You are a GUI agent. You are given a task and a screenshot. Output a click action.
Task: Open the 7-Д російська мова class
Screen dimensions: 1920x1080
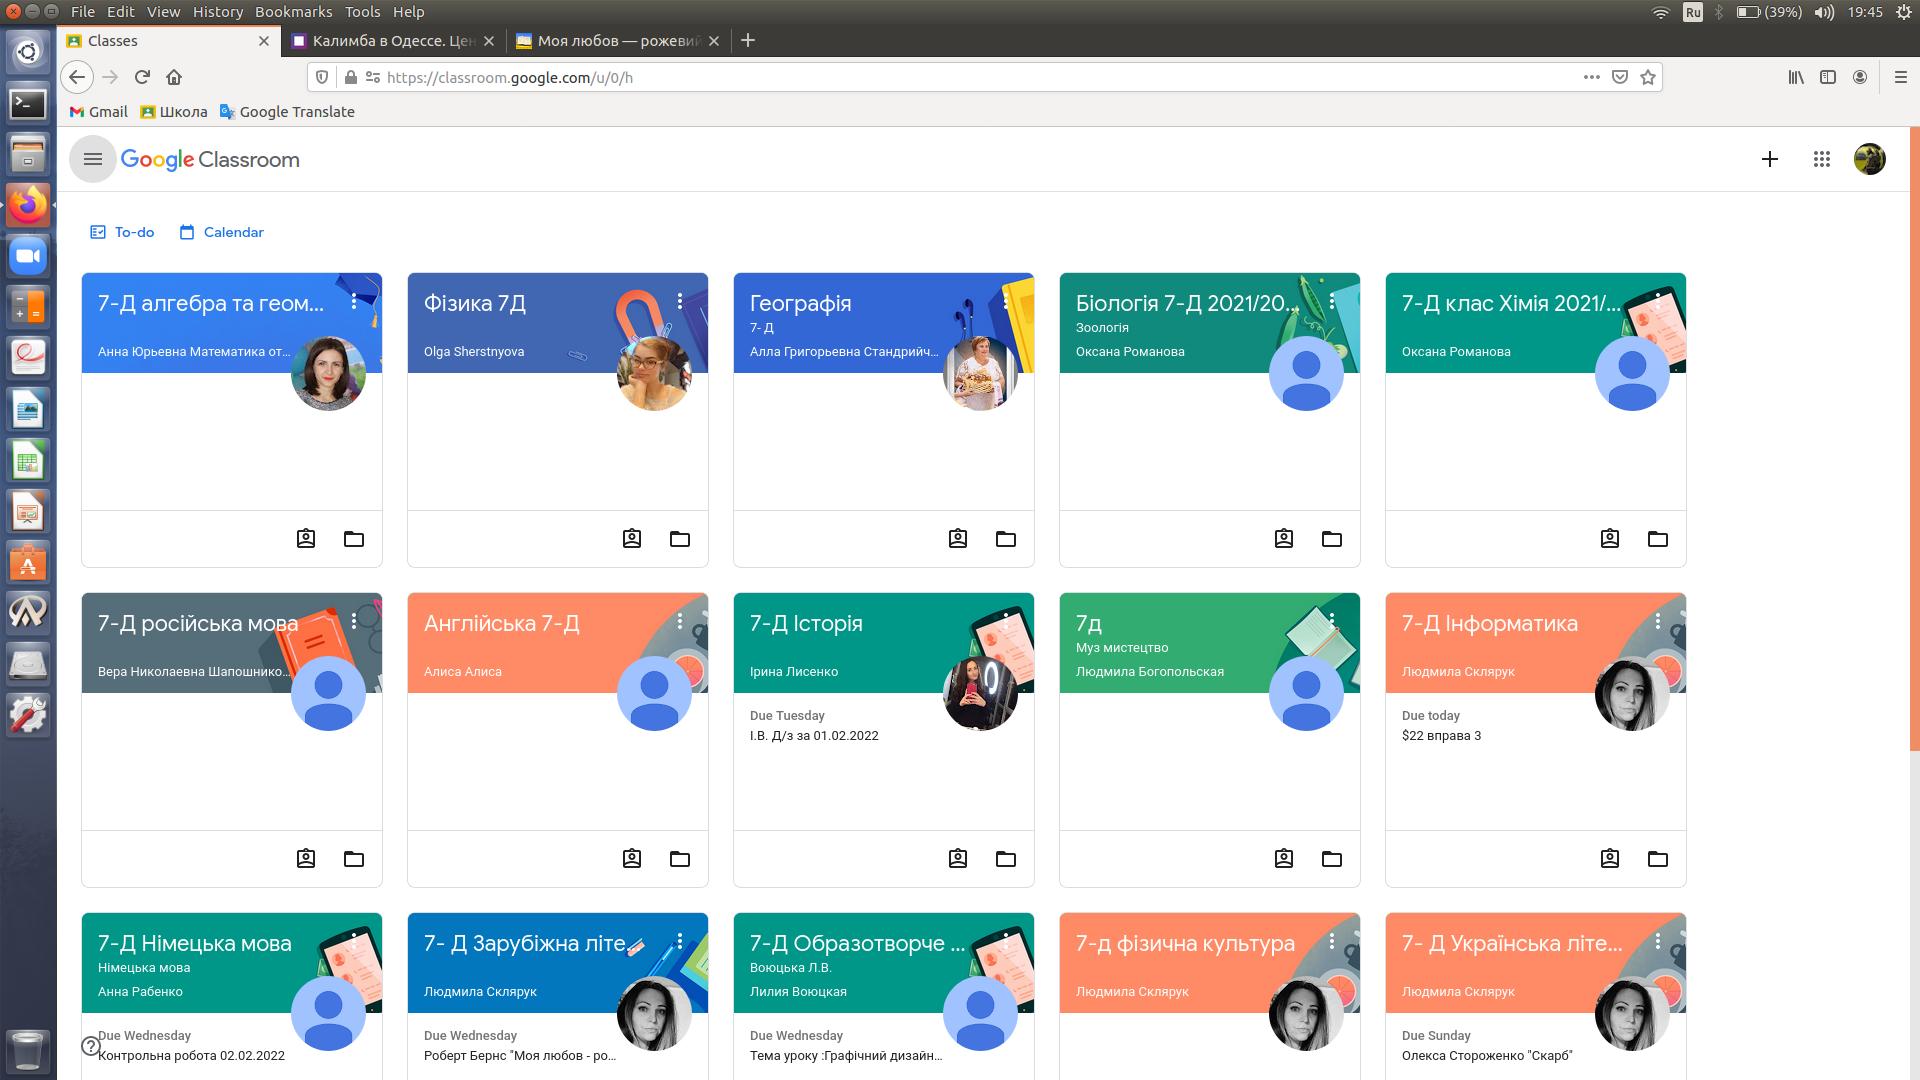tap(198, 624)
